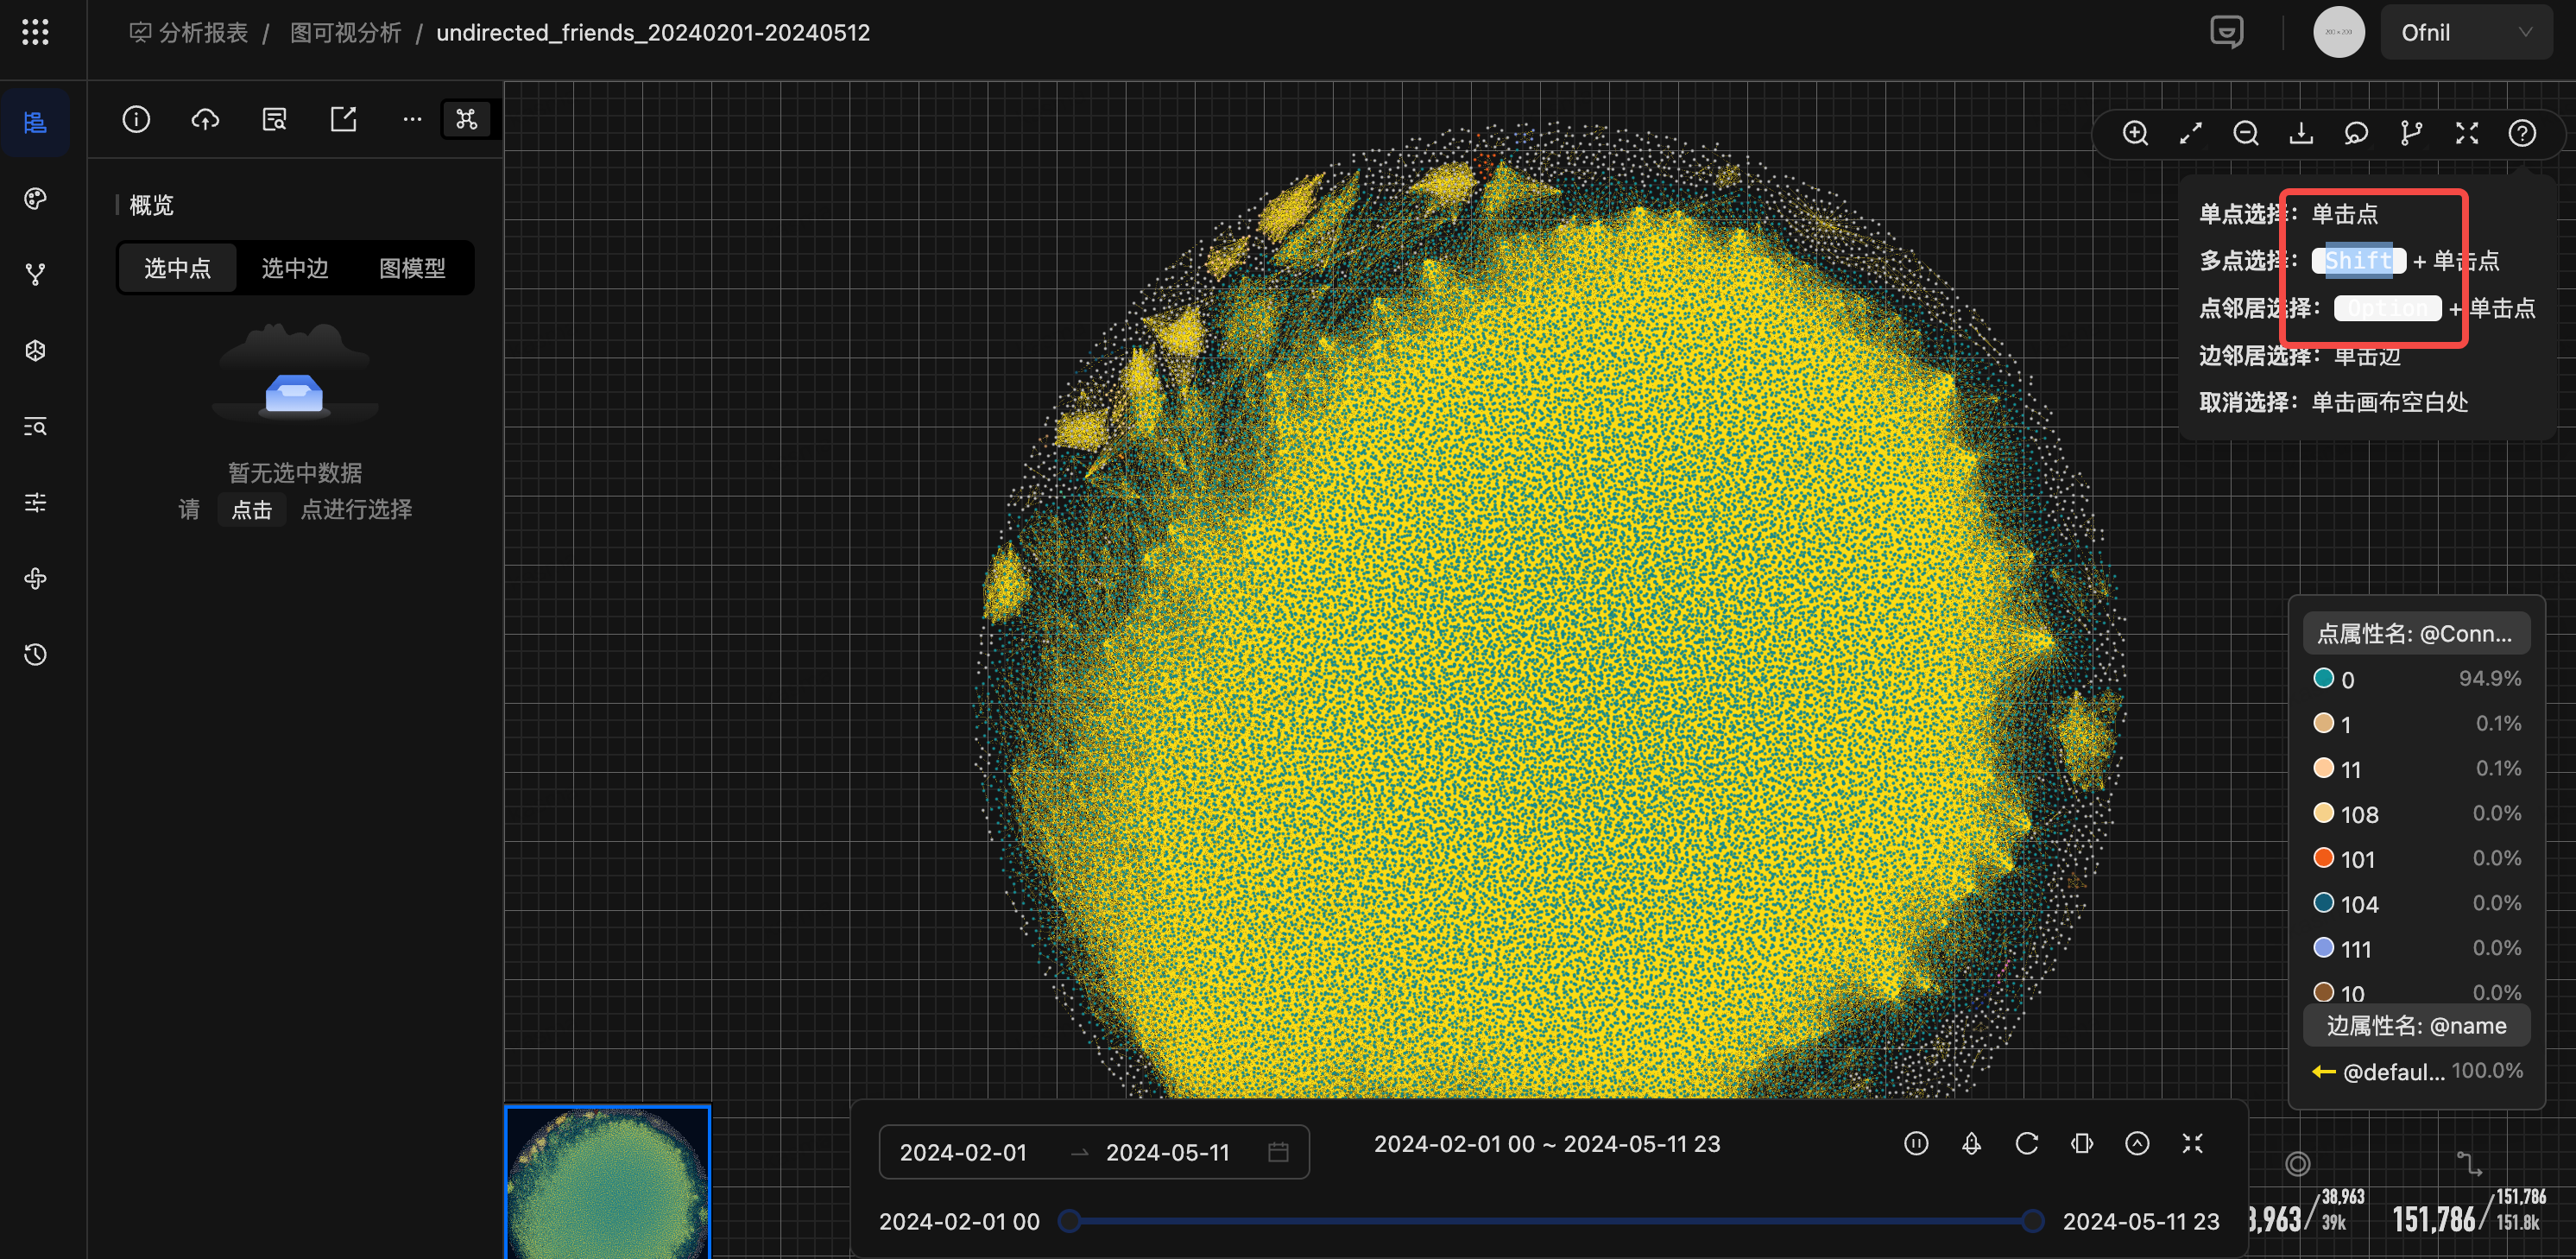Click the help question mark icon
The height and width of the screenshot is (1259, 2576).
point(2522,133)
